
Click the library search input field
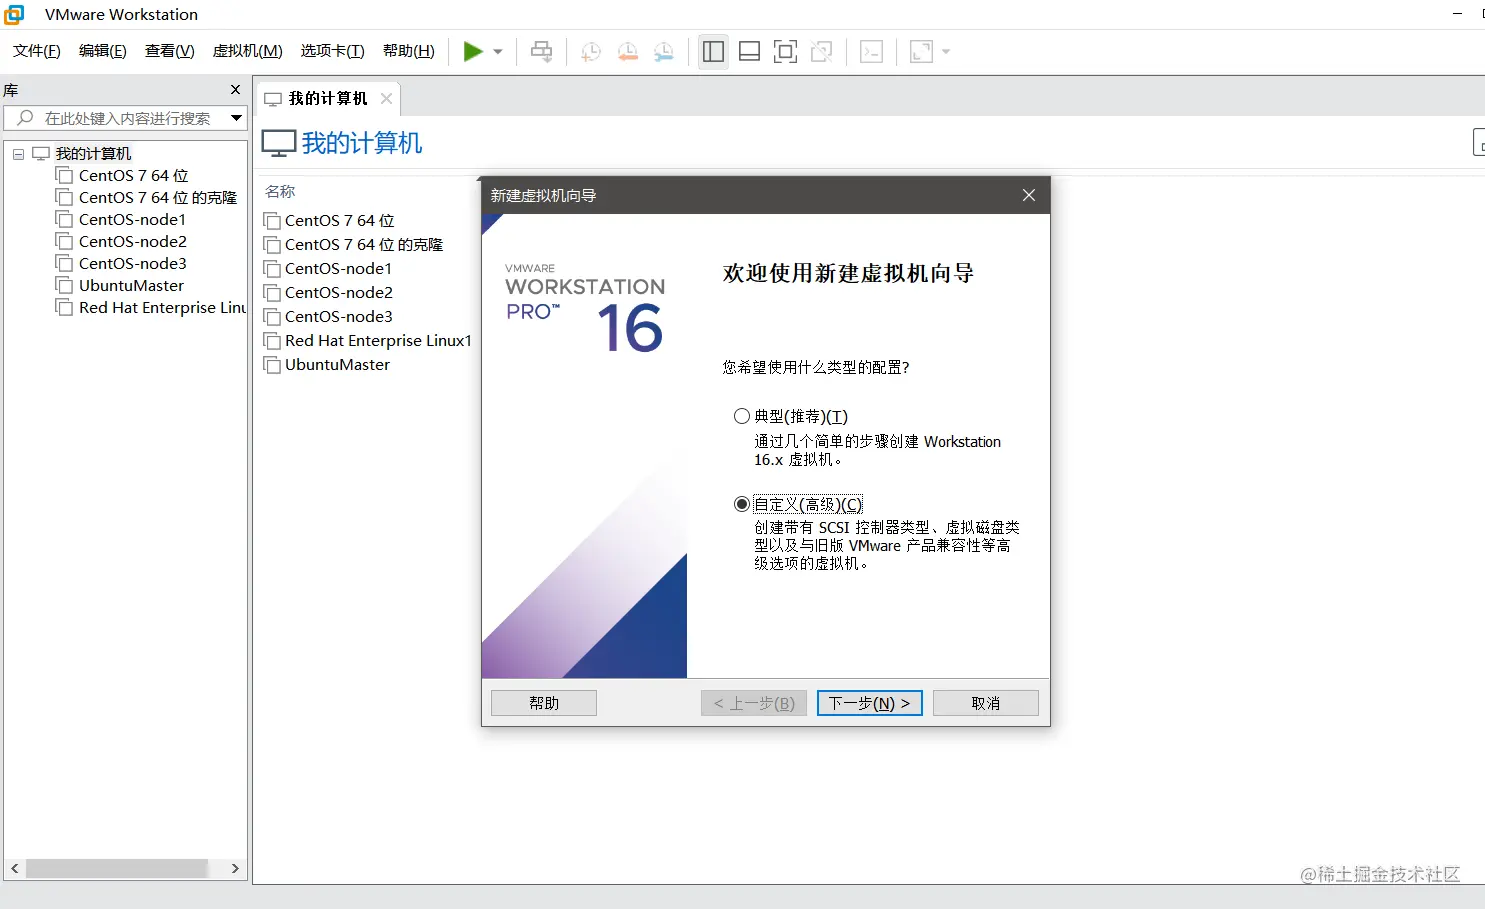tap(126, 118)
